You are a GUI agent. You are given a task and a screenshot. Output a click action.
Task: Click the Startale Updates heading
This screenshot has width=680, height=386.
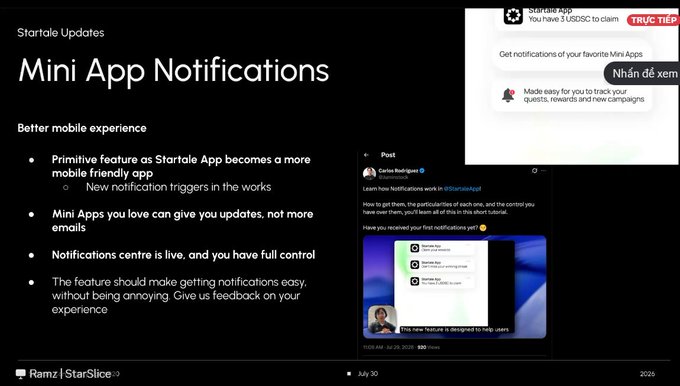click(61, 33)
